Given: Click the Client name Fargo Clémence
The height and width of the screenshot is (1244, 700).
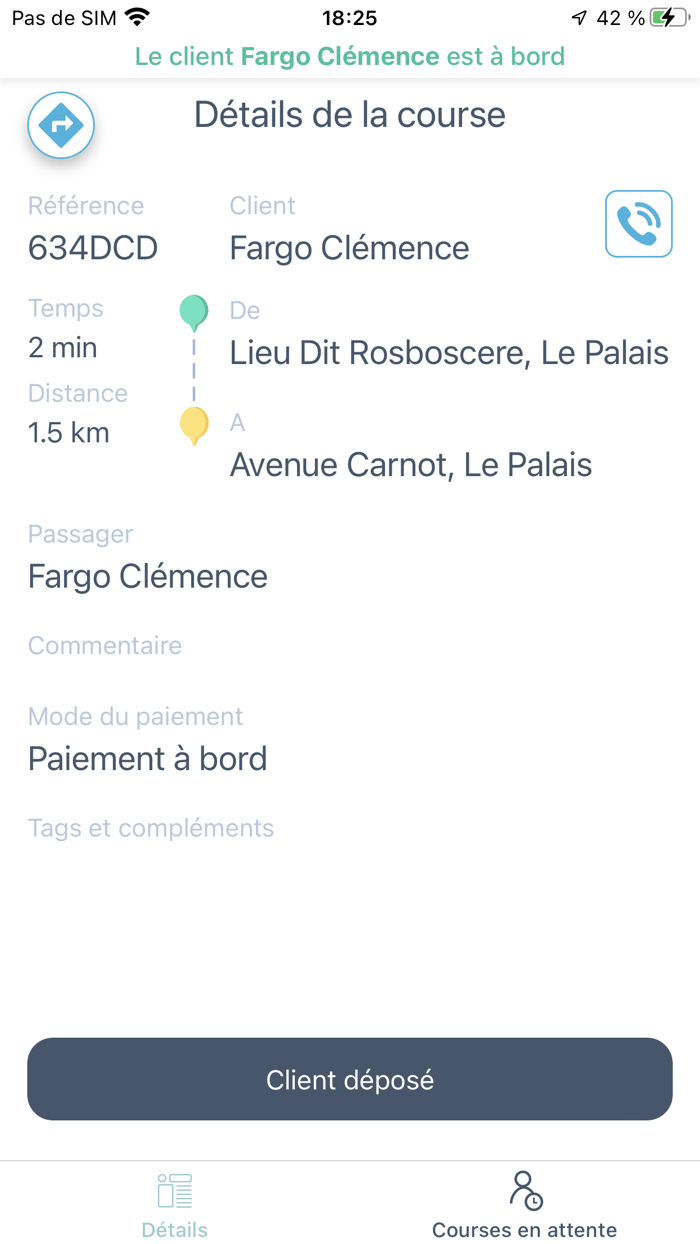Looking at the screenshot, I should pyautogui.click(x=349, y=247).
